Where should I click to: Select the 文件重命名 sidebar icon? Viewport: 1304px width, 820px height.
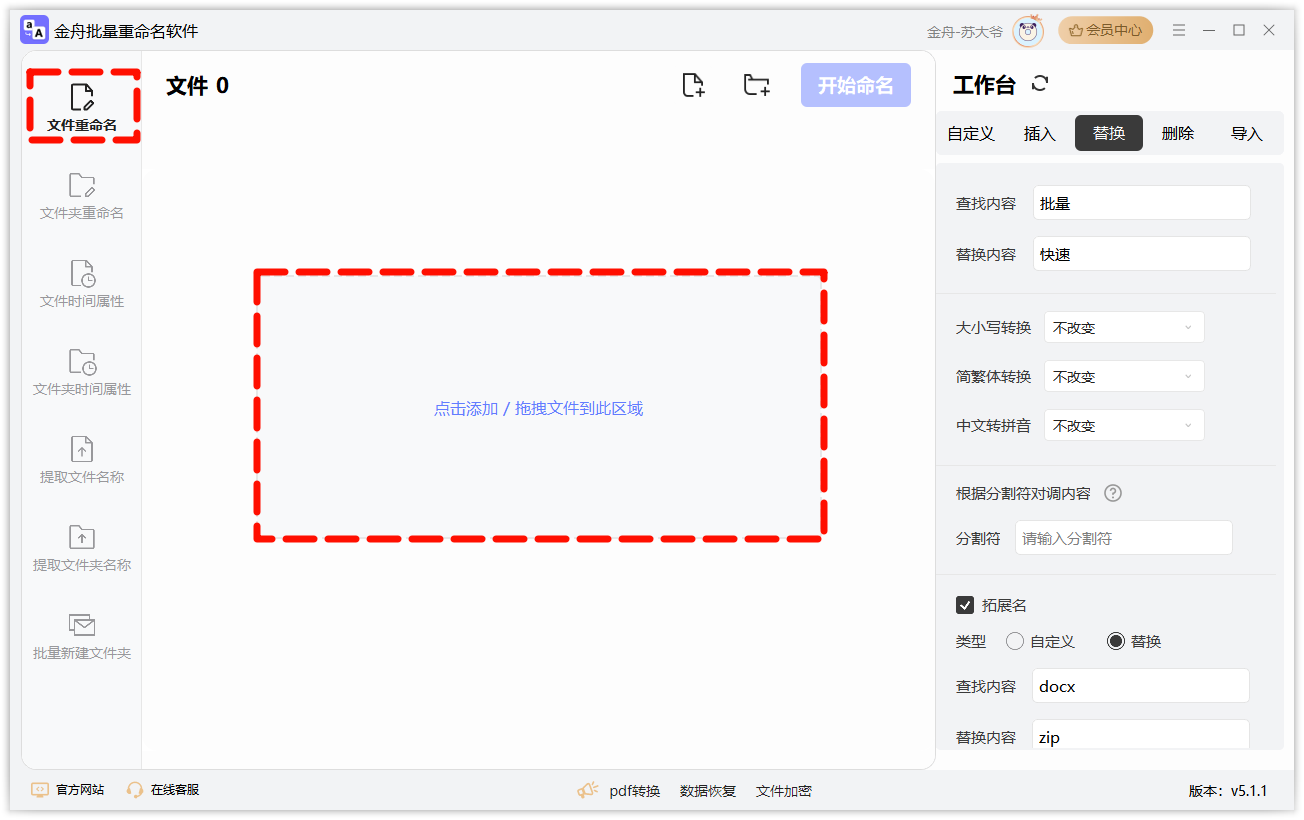[x=82, y=97]
